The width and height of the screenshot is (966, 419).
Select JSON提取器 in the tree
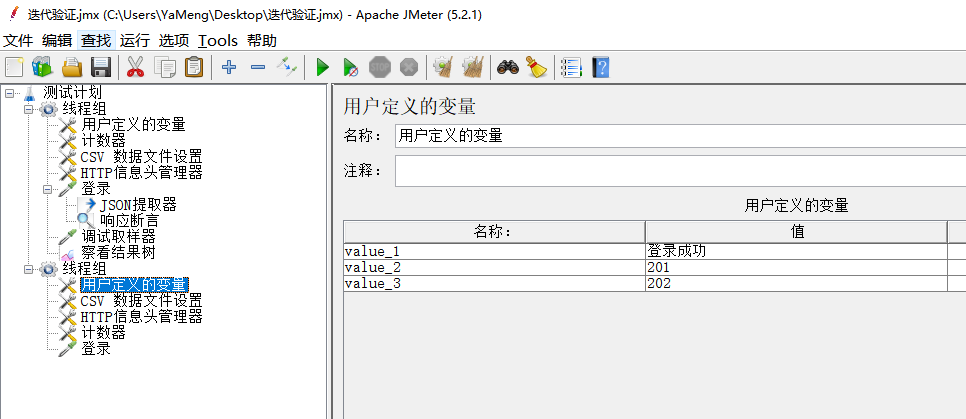click(x=138, y=205)
